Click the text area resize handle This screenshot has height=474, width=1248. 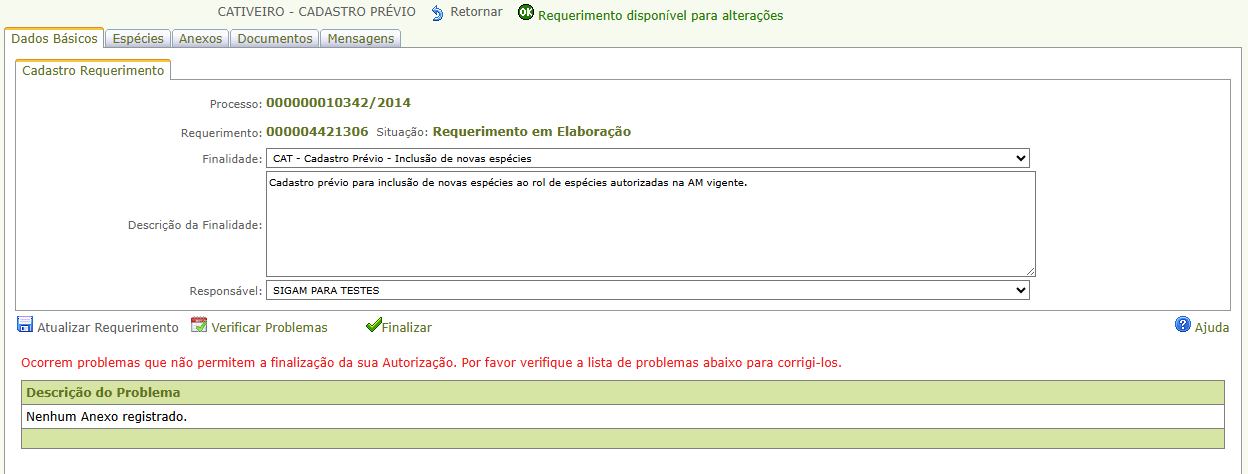coord(1029,270)
